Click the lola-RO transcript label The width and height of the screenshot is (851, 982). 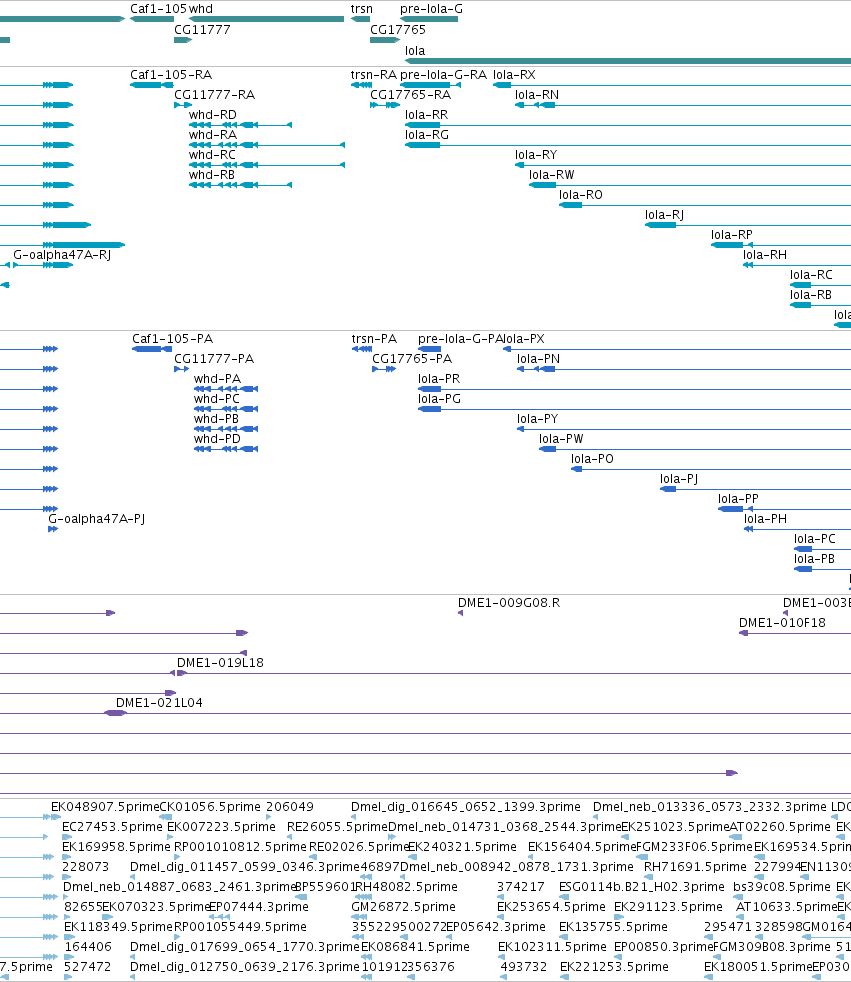click(580, 195)
